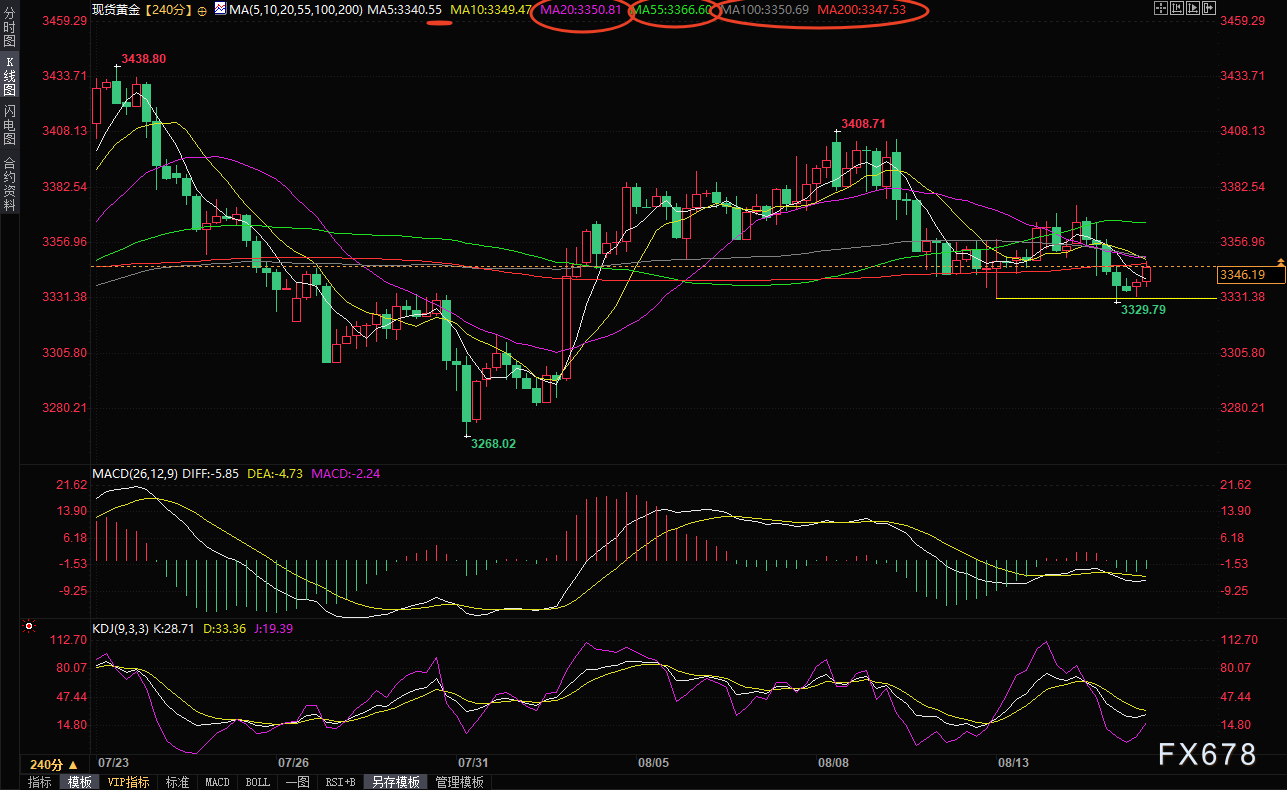Click the MACD(26,12,9) indicator label
Image resolution: width=1287 pixels, height=790 pixels.
[135, 473]
